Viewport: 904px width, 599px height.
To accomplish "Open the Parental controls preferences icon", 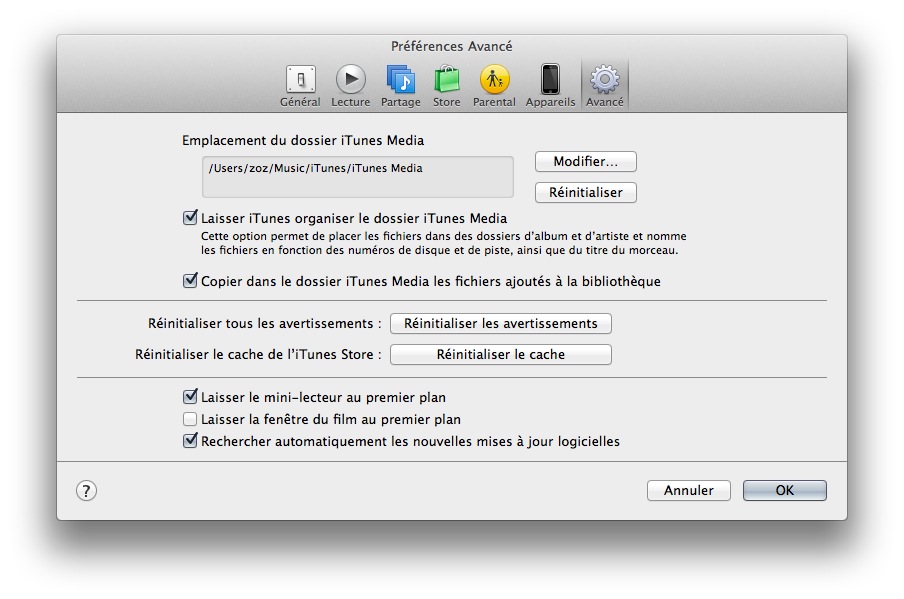I will tap(495, 80).
